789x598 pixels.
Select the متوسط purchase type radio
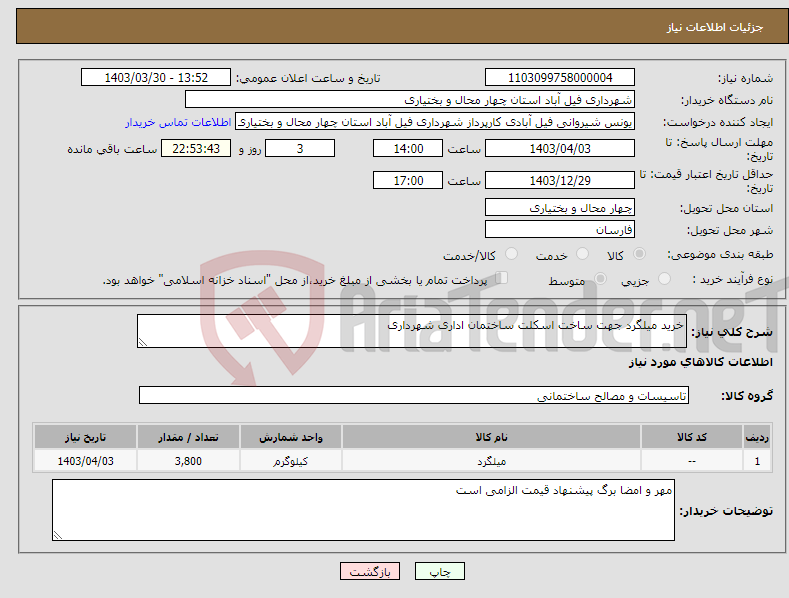pos(600,278)
